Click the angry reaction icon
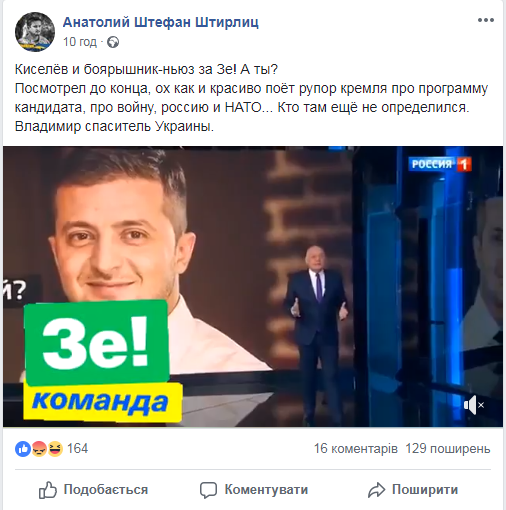 click(39, 449)
